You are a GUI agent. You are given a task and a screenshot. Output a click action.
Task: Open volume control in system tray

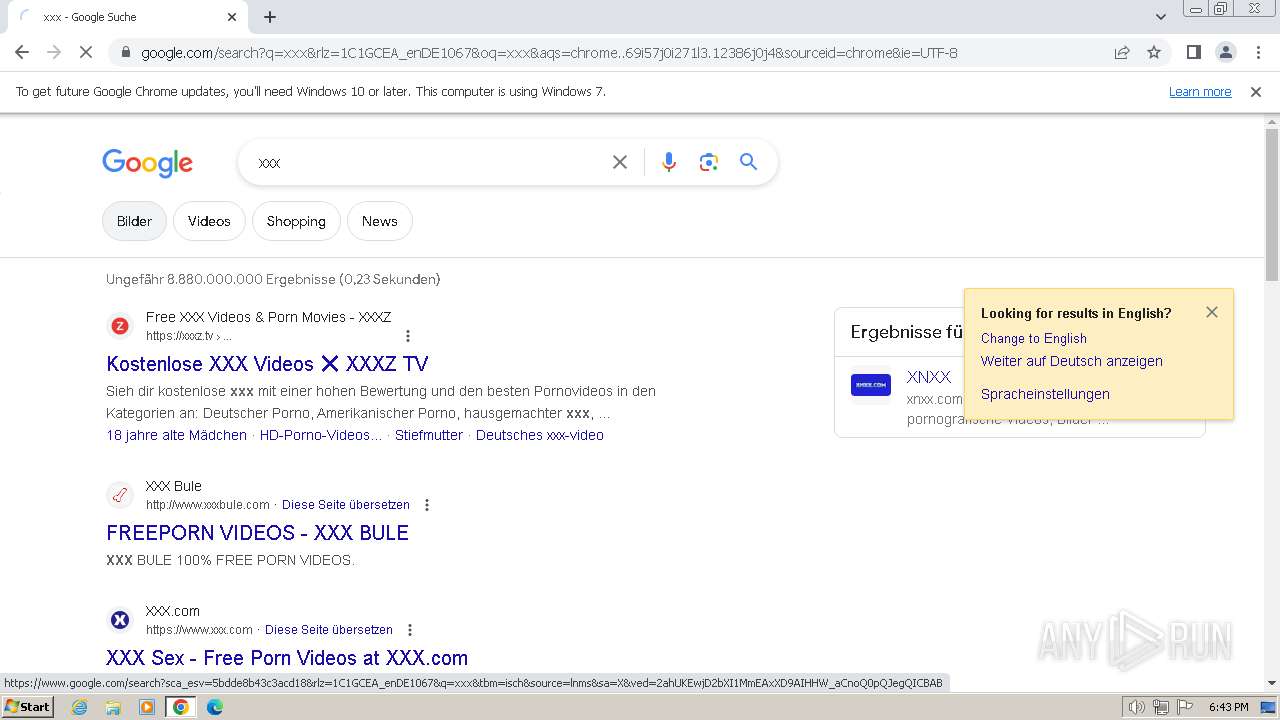click(x=1137, y=707)
